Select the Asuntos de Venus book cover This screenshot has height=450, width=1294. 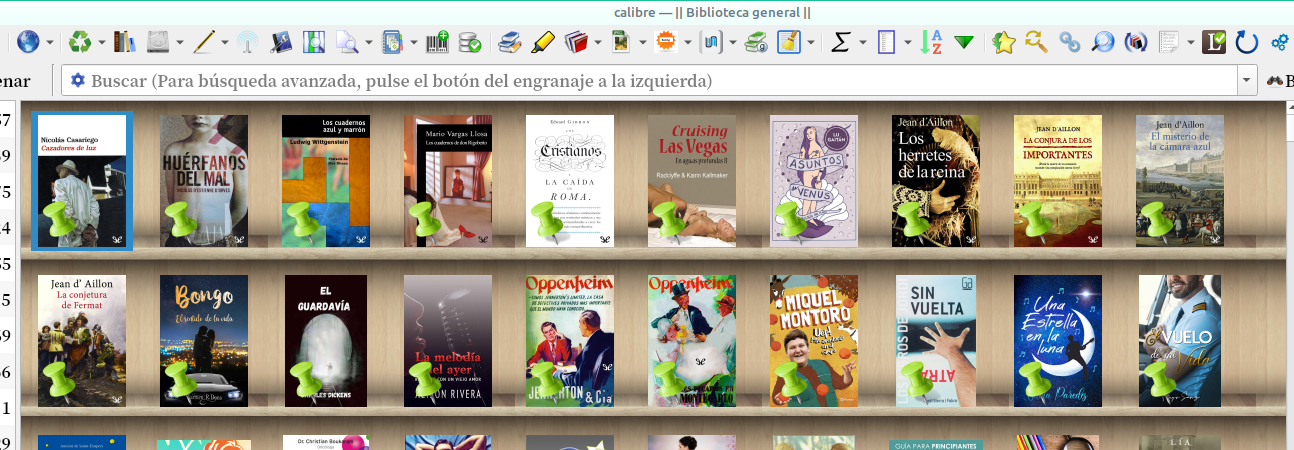pos(814,181)
